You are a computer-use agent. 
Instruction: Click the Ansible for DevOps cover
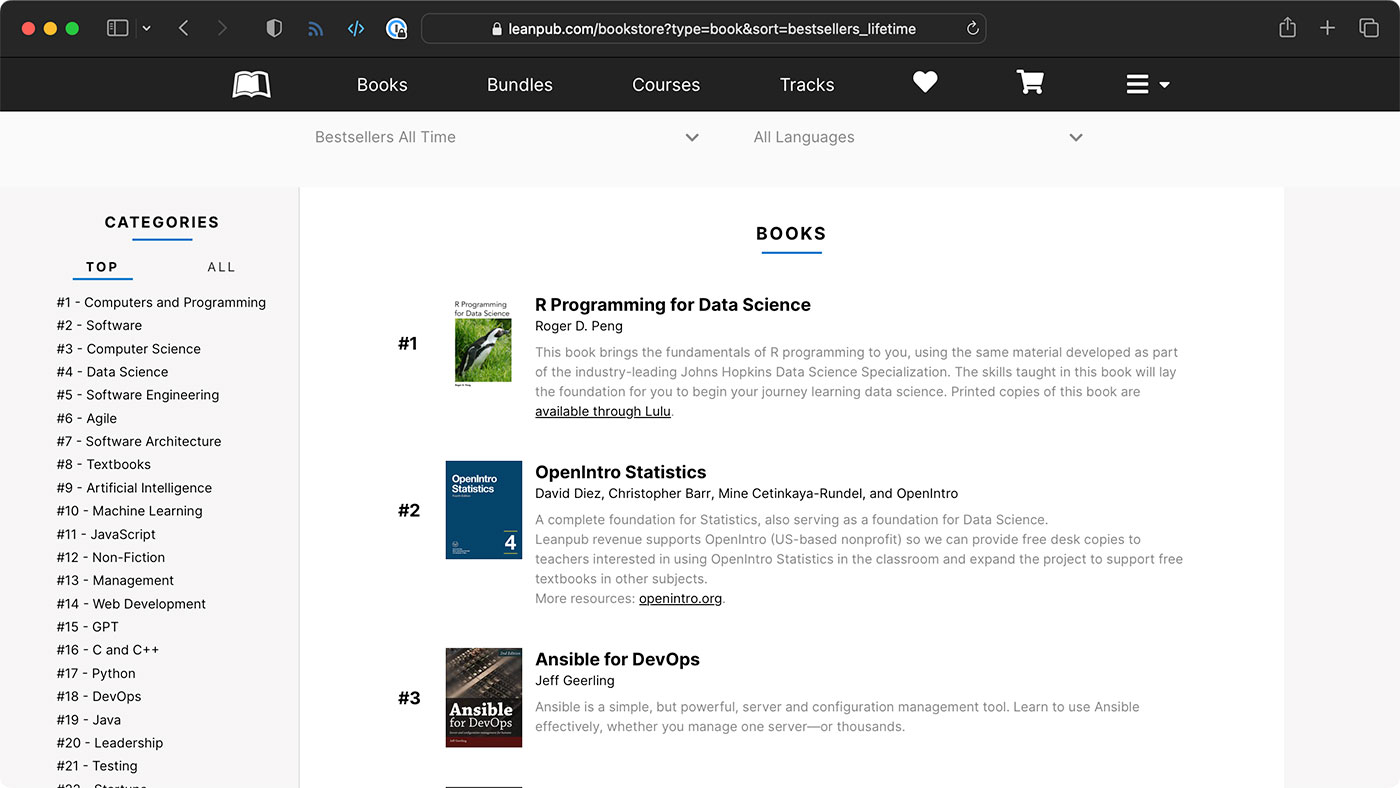(484, 698)
